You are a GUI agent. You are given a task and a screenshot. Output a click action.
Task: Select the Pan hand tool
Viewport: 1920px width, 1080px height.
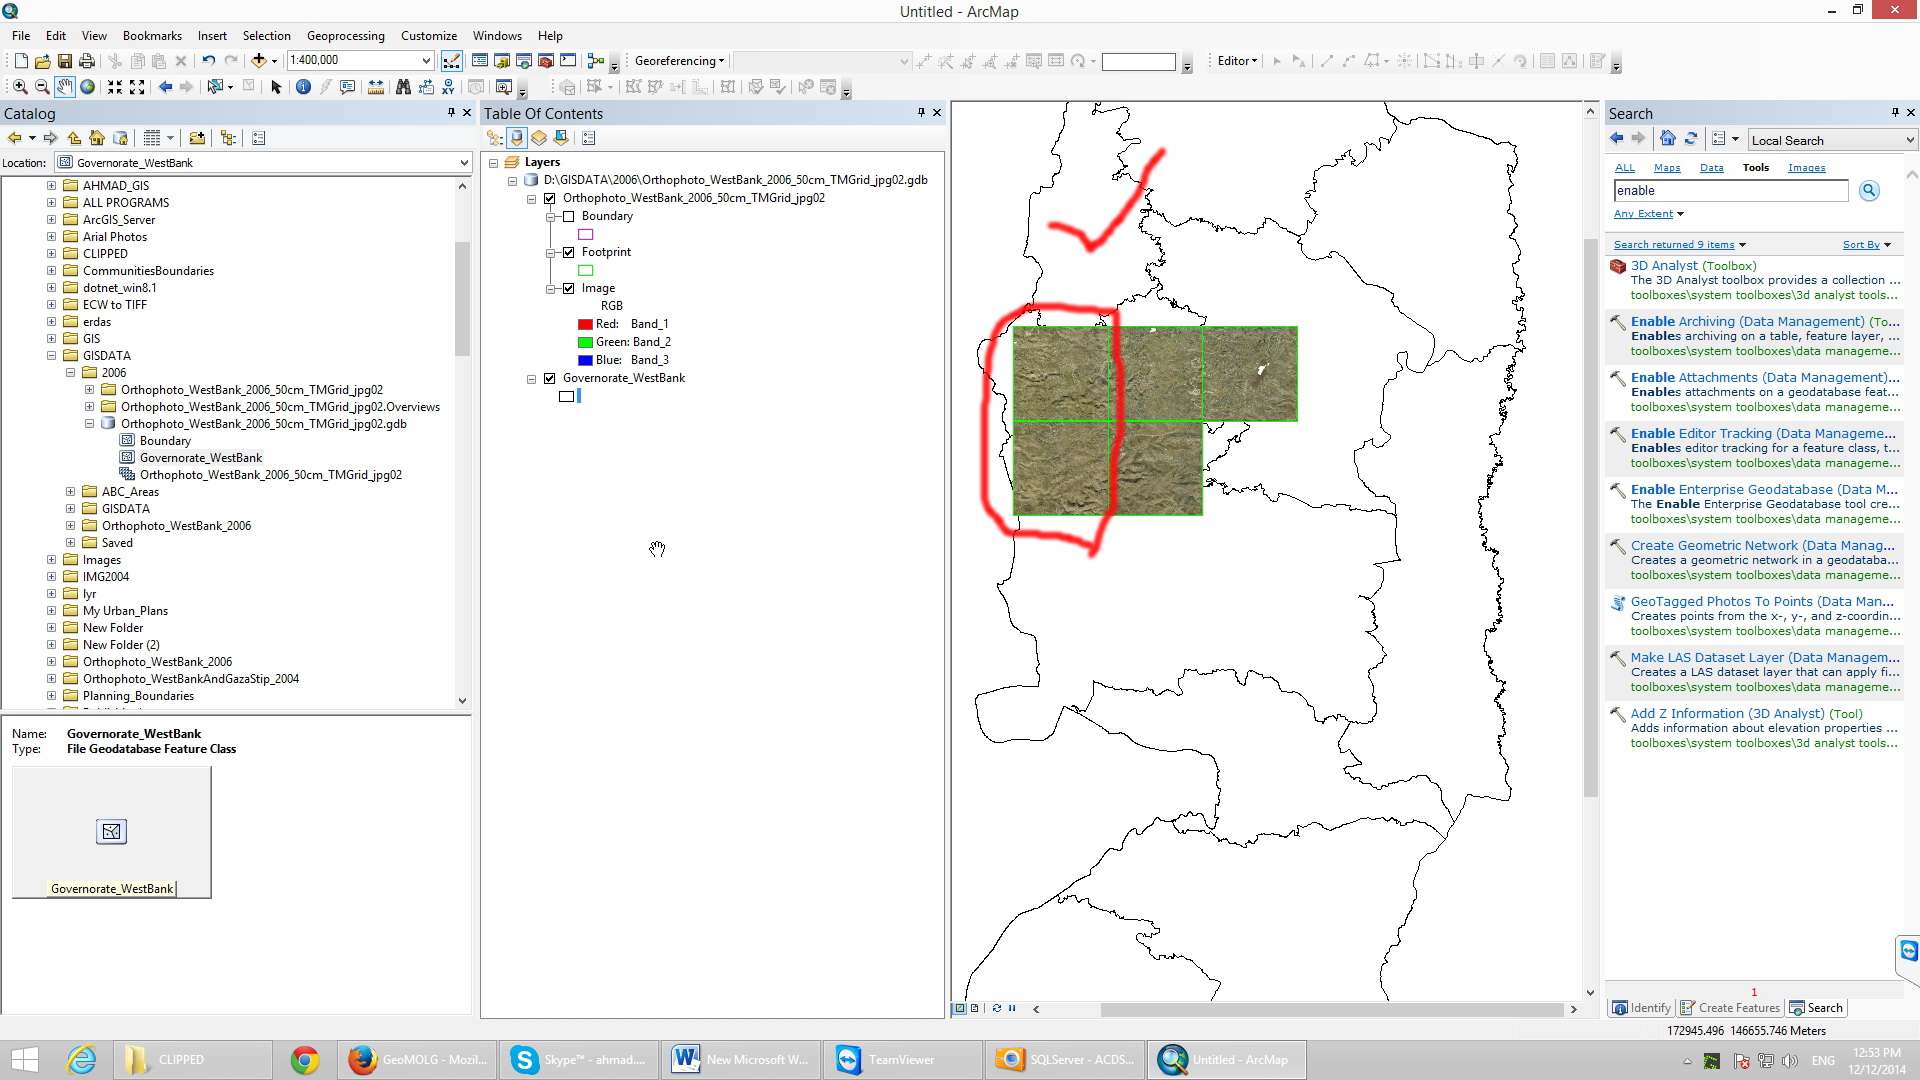[65, 87]
